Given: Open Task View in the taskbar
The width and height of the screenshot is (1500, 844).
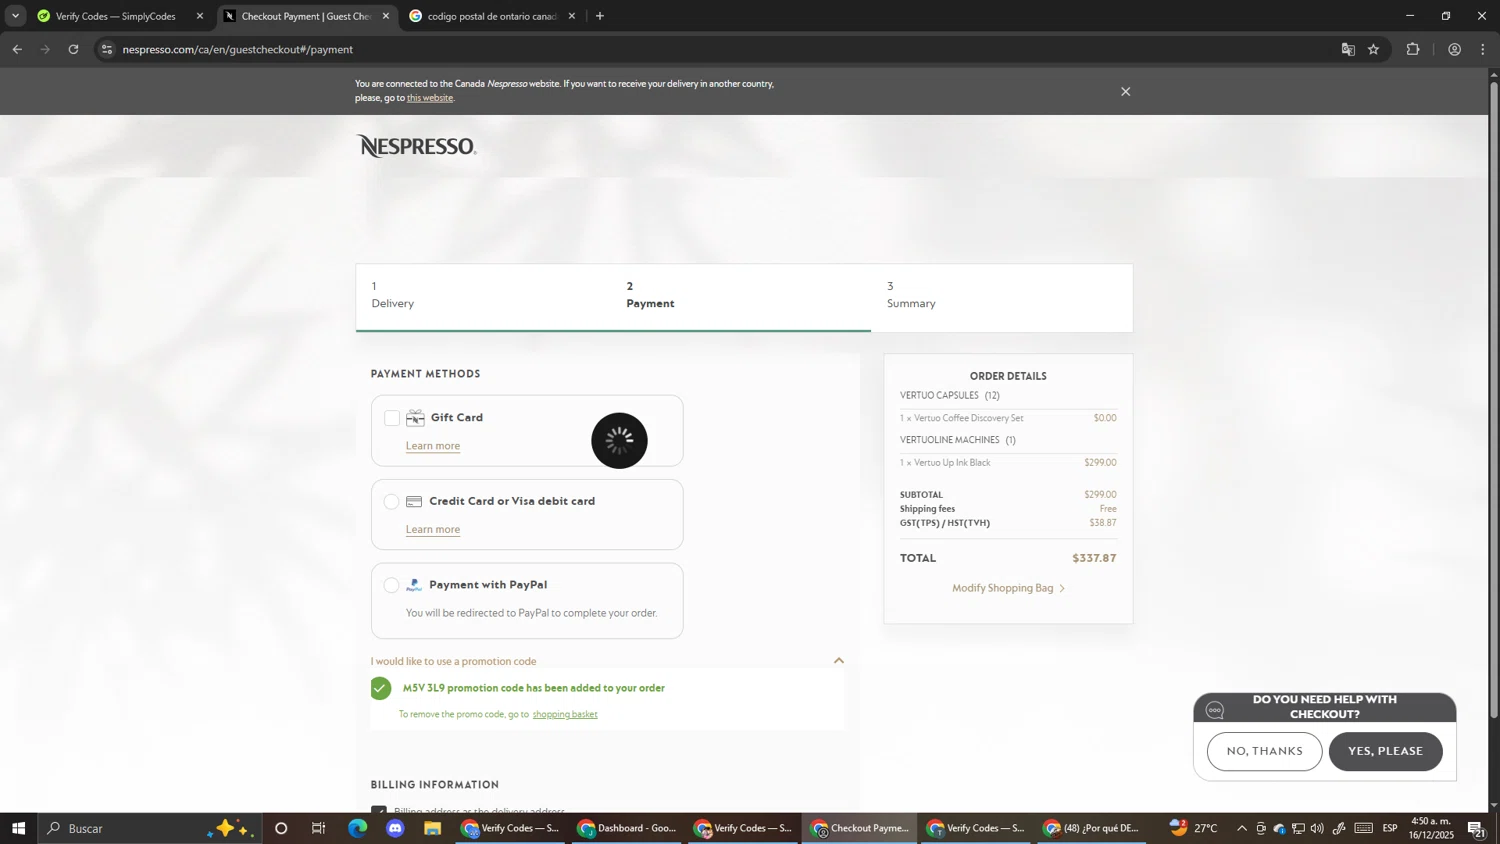Looking at the screenshot, I should pyautogui.click(x=319, y=828).
